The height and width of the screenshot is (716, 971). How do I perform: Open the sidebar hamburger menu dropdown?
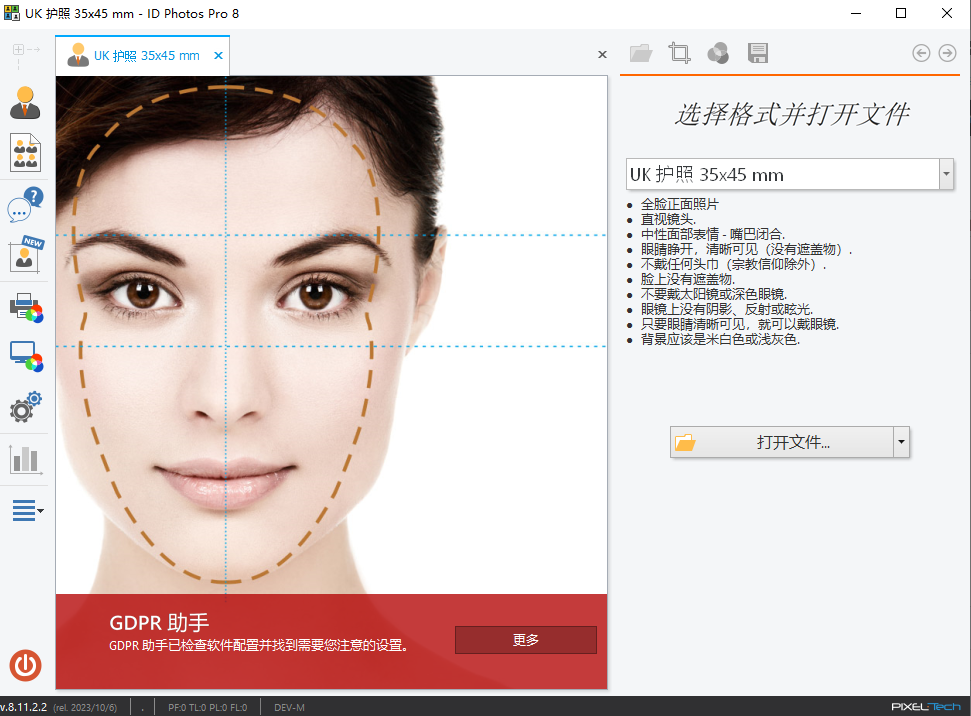(x=28, y=511)
